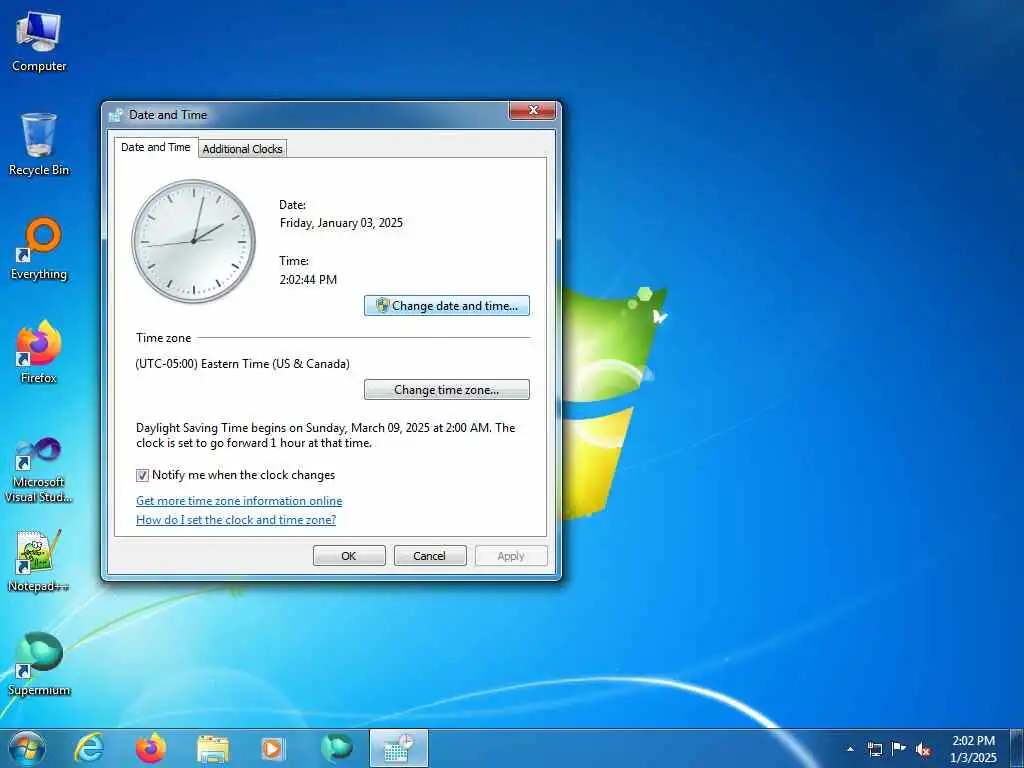Click Change date and time button
The height and width of the screenshot is (768, 1024).
(447, 306)
